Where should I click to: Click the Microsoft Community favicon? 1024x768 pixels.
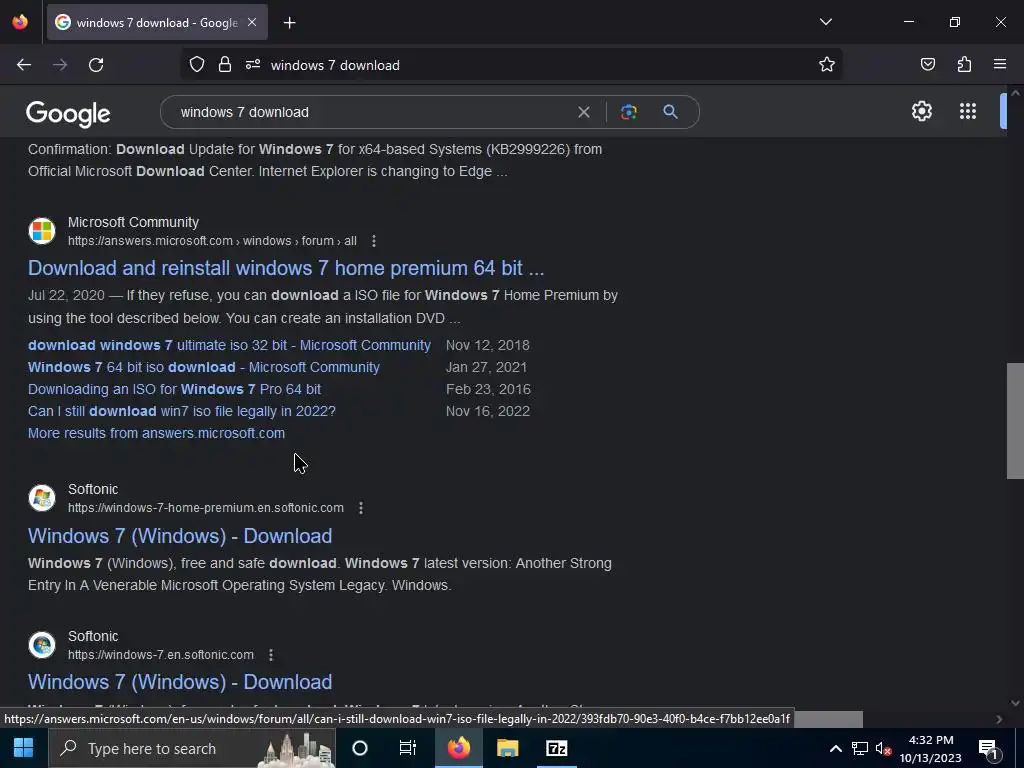point(42,231)
